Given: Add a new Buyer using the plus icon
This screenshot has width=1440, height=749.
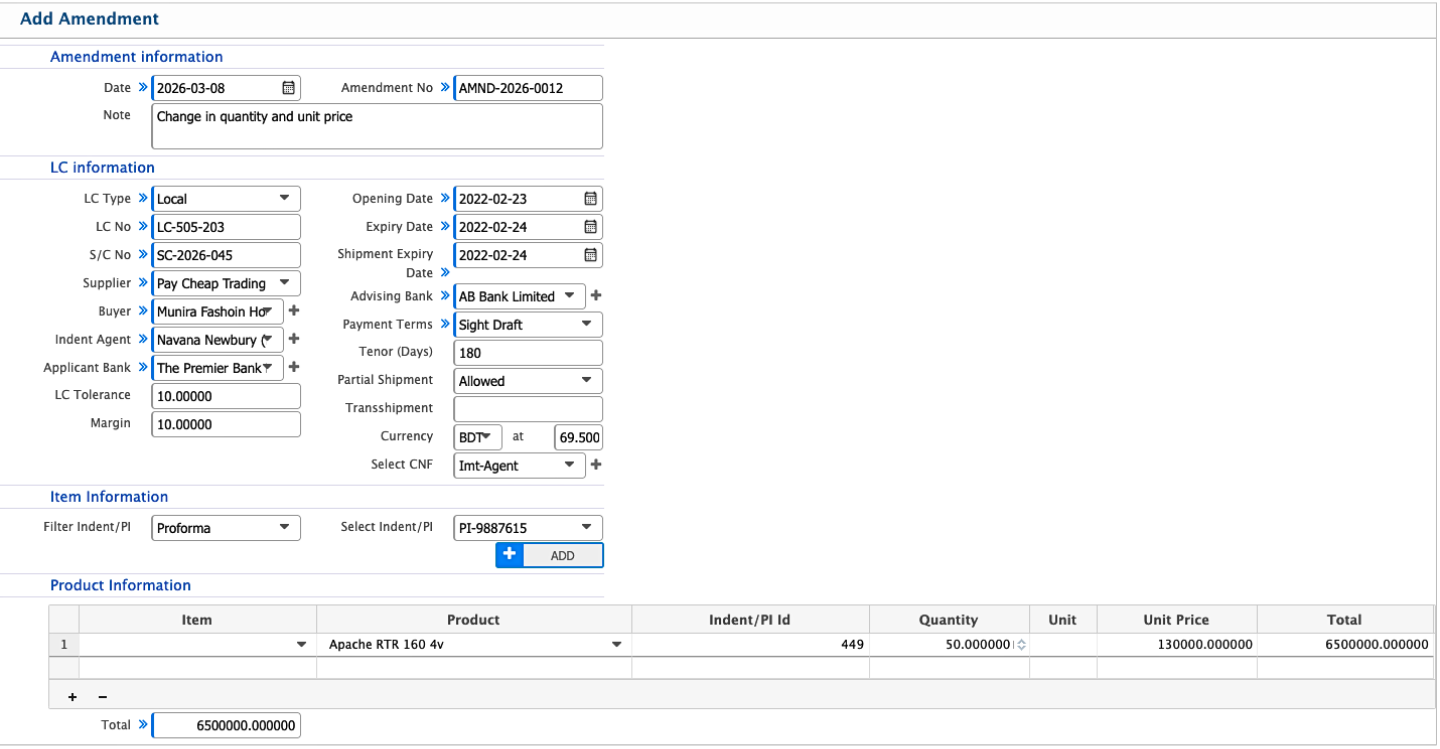Looking at the screenshot, I should [295, 310].
